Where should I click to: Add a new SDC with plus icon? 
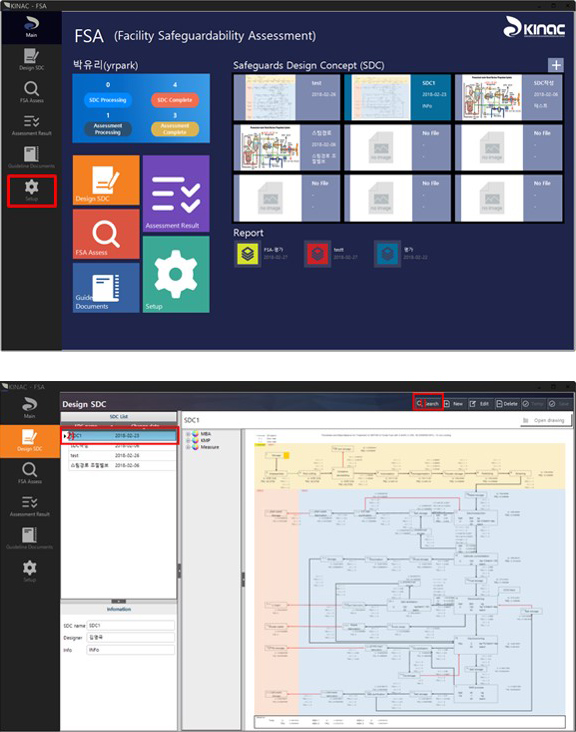pyautogui.click(x=556, y=65)
